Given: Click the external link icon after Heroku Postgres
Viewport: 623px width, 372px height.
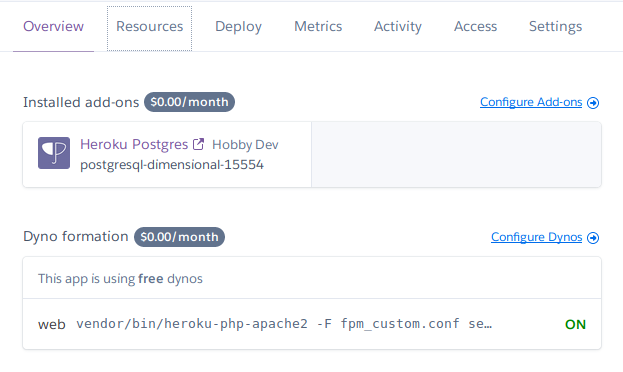Looking at the screenshot, I should pos(198,144).
